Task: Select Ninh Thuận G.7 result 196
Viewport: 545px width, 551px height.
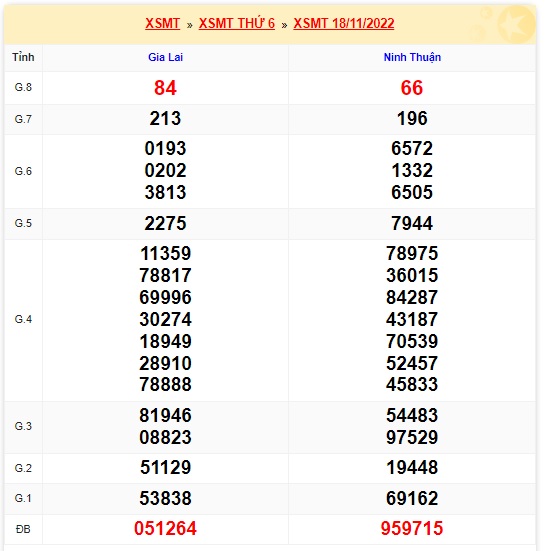Action: pyautogui.click(x=412, y=118)
